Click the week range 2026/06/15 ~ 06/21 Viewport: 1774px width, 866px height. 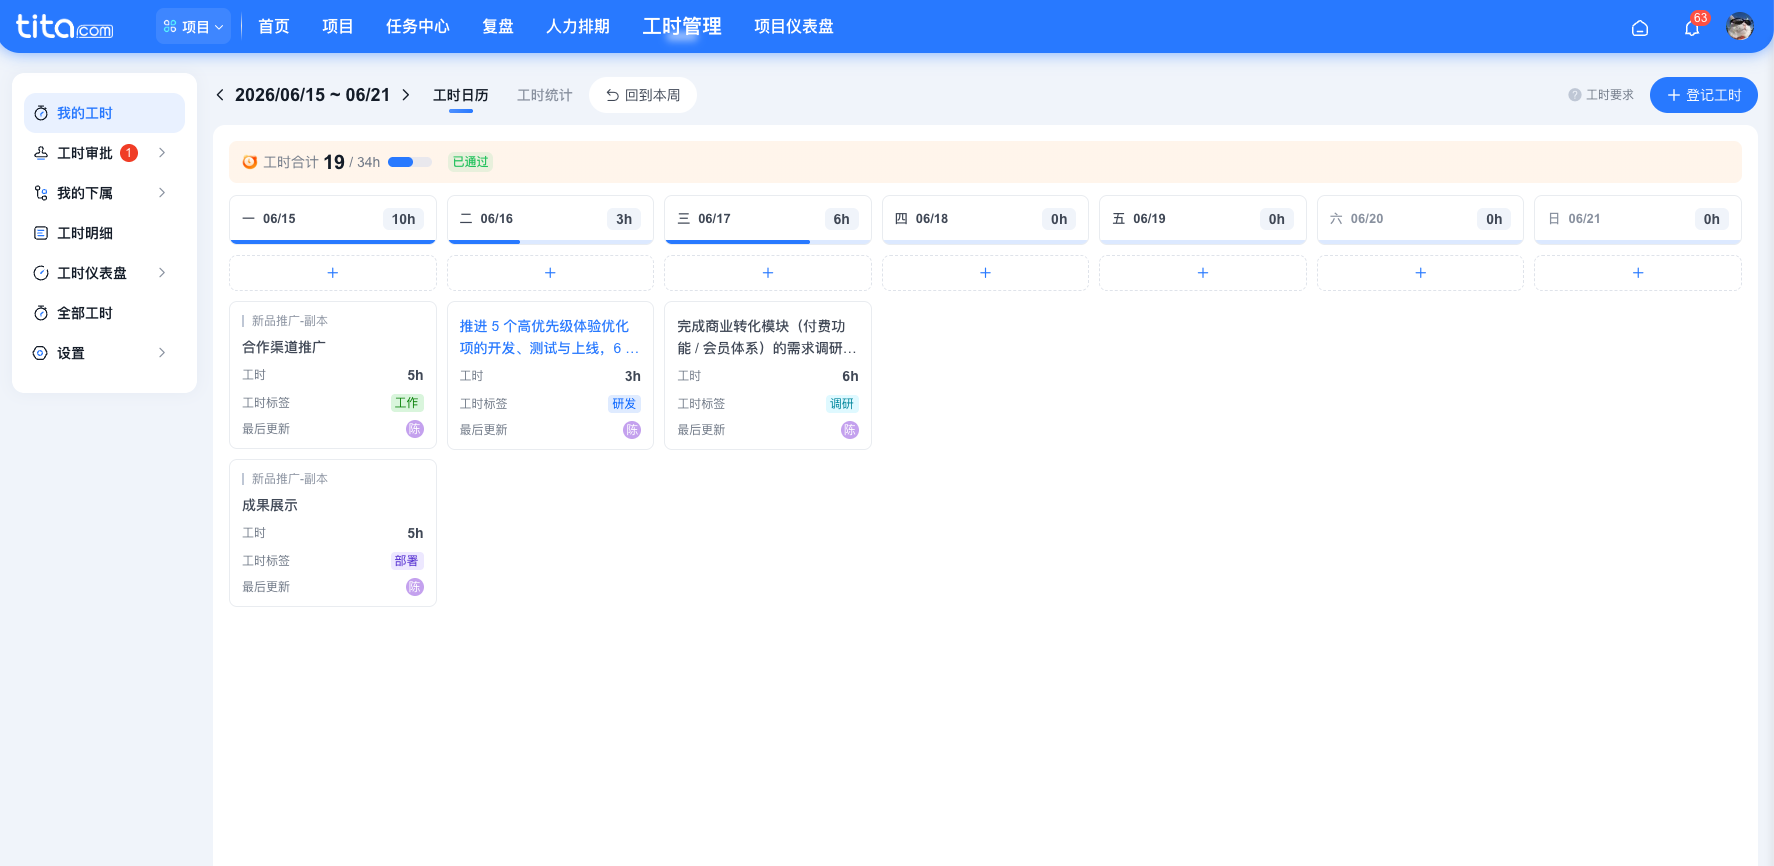pyautogui.click(x=312, y=95)
